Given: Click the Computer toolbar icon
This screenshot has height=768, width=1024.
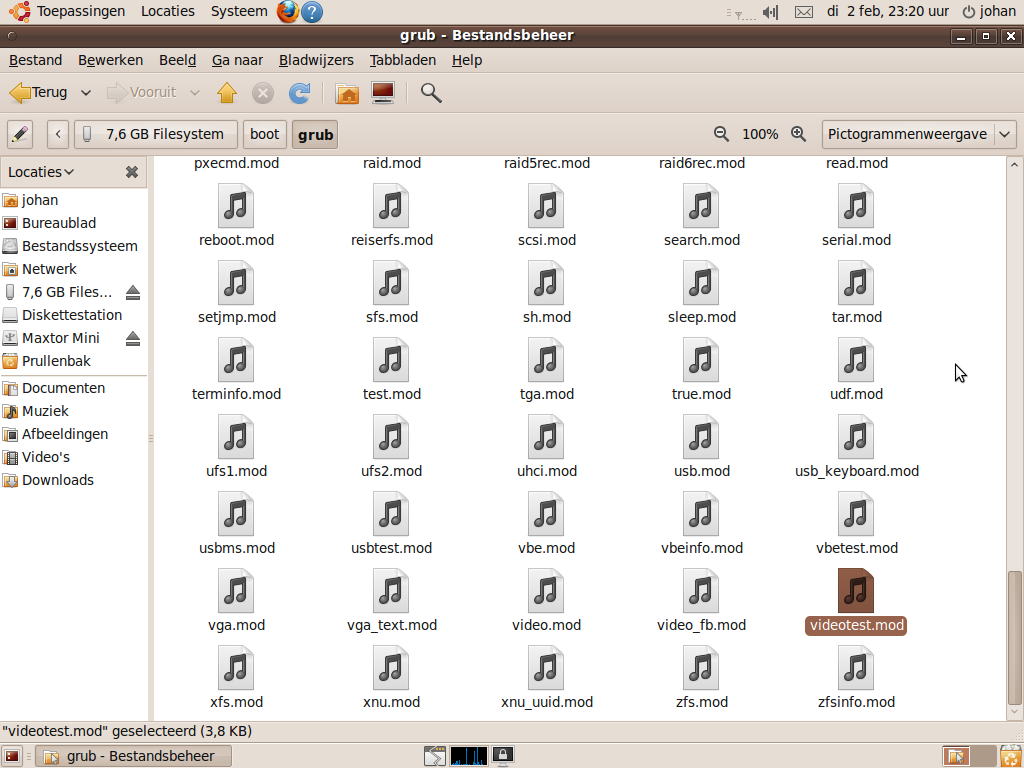Looking at the screenshot, I should tap(382, 93).
